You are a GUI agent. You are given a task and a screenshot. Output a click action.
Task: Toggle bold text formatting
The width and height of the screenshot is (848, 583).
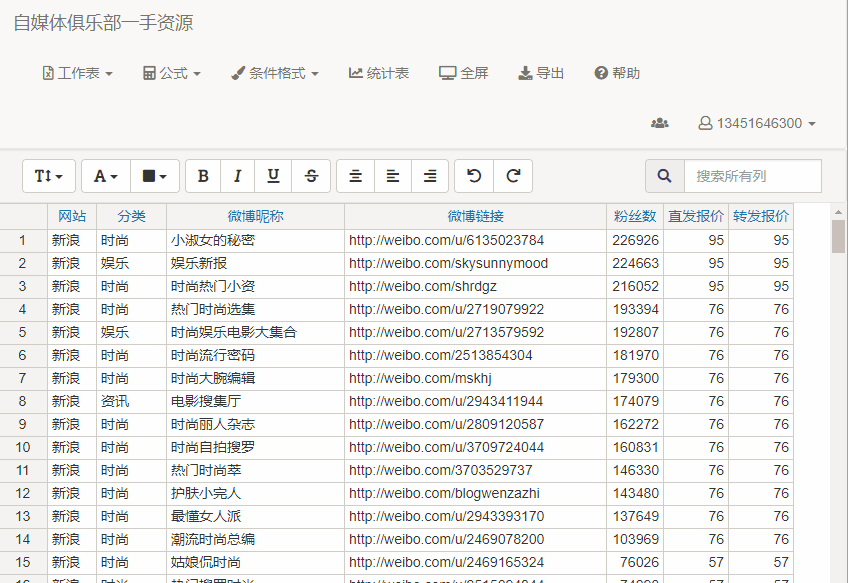(x=203, y=176)
